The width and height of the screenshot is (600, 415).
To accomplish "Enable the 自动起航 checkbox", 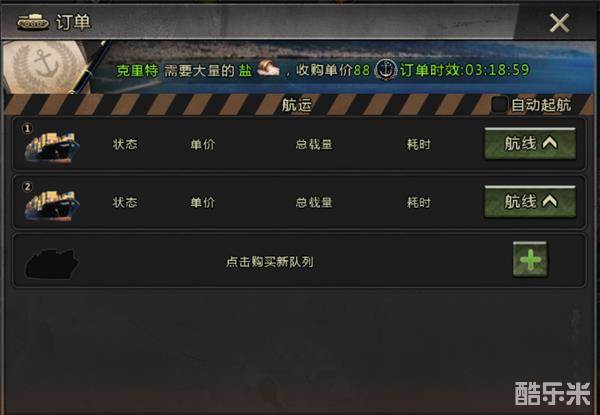I will tap(499, 104).
